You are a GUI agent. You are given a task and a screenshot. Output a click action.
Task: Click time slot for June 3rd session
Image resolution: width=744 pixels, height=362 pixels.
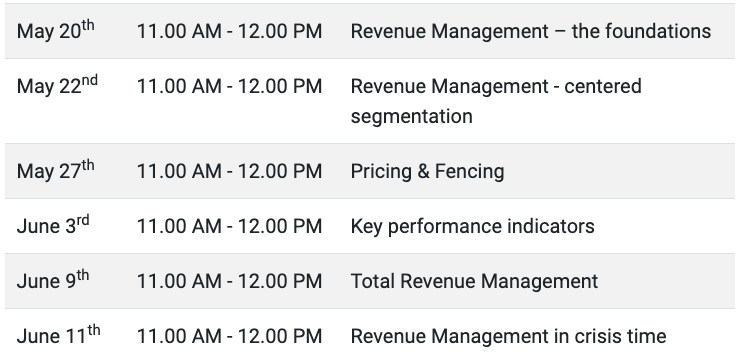pyautogui.click(x=229, y=226)
